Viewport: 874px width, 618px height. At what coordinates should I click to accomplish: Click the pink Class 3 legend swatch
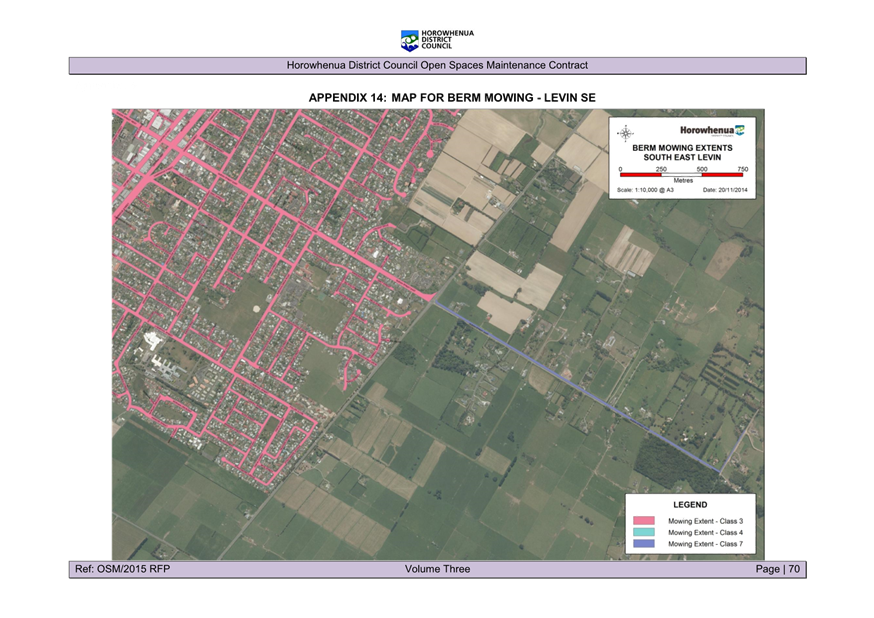tap(644, 520)
